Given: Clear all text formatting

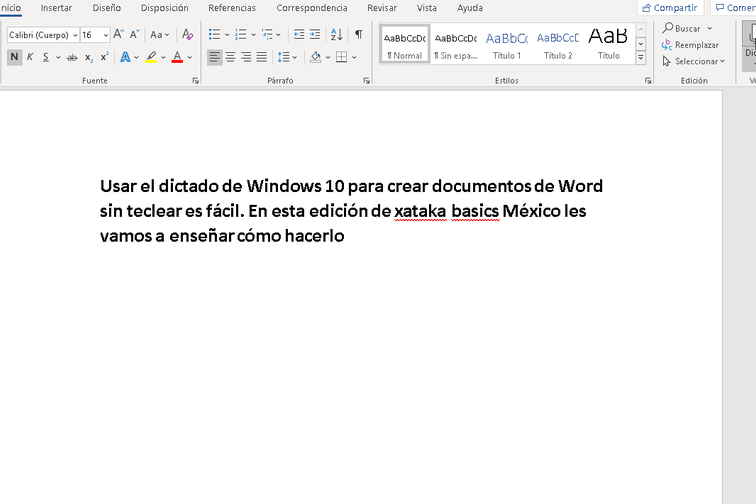Looking at the screenshot, I should [x=187, y=34].
